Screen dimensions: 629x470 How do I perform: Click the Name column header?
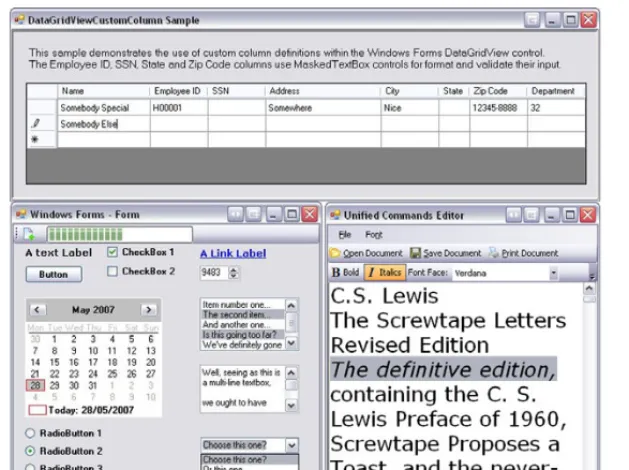(x=104, y=91)
